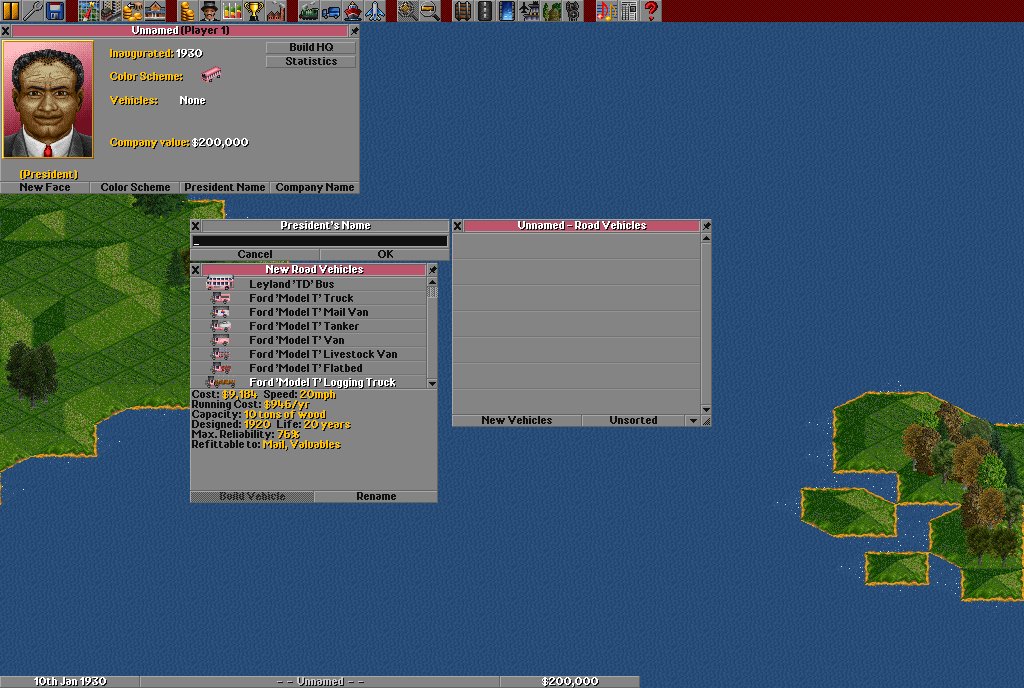Open the train list locomotive icon

point(309,10)
